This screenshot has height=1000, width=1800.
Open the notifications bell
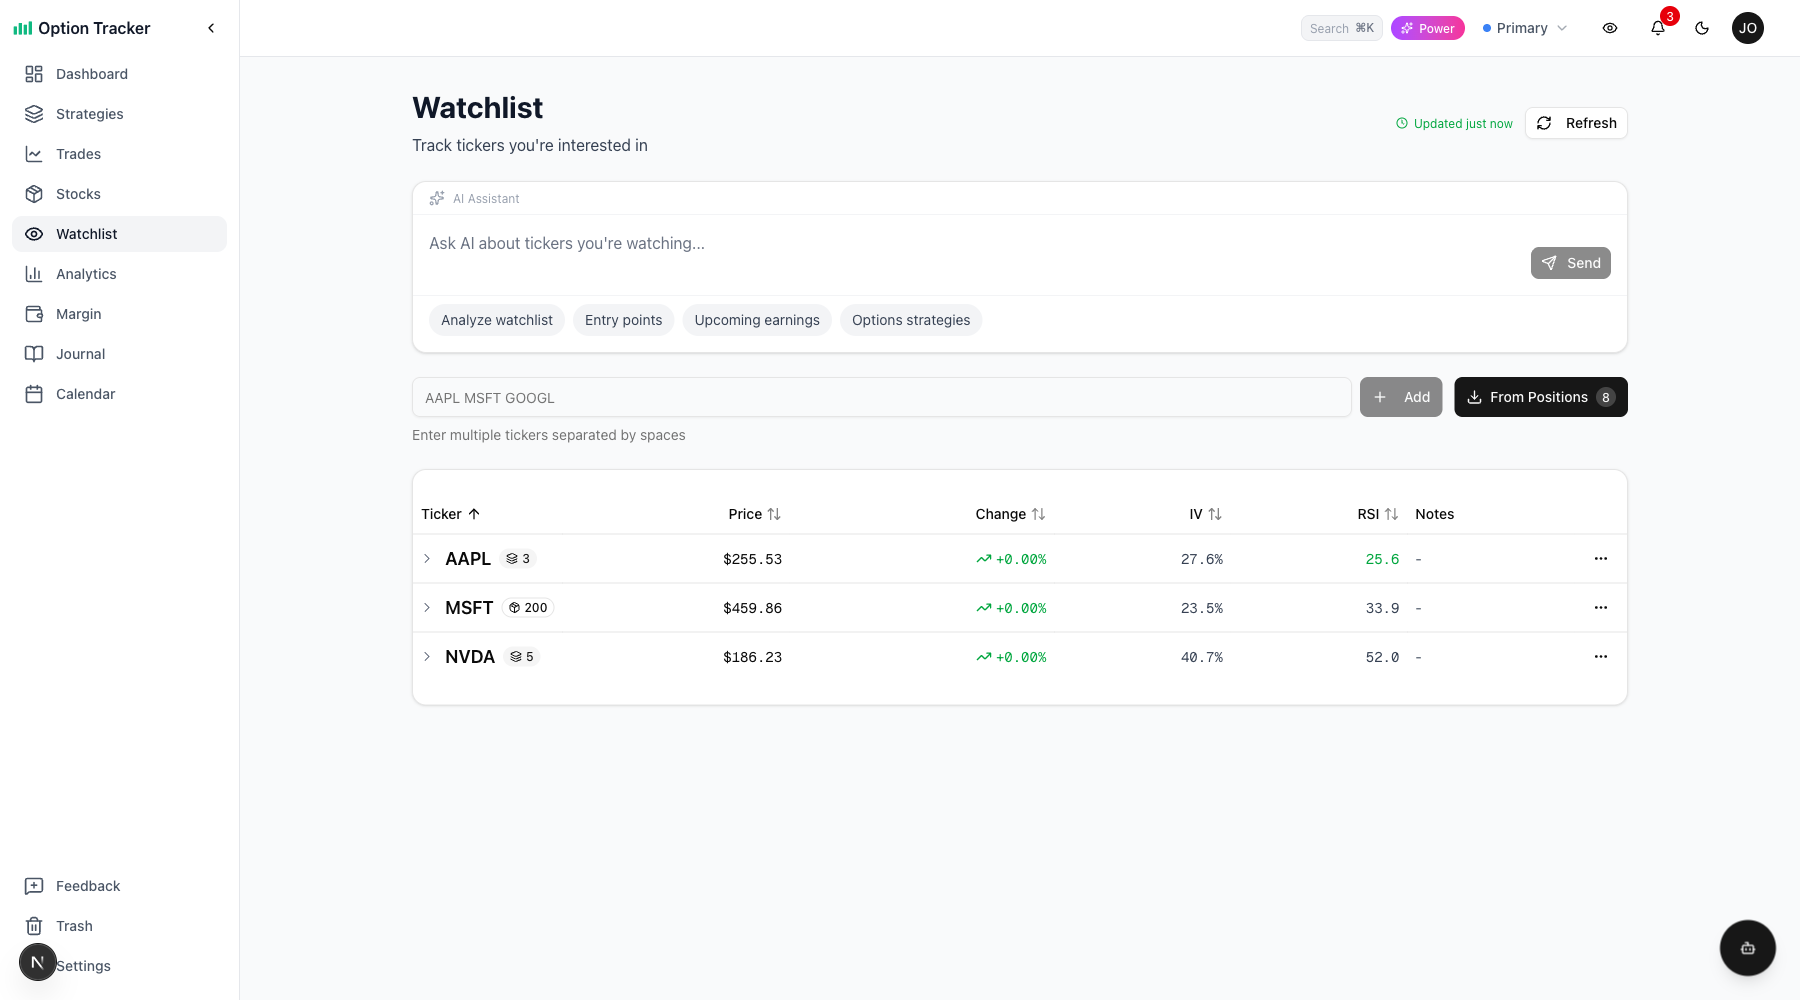(x=1657, y=28)
